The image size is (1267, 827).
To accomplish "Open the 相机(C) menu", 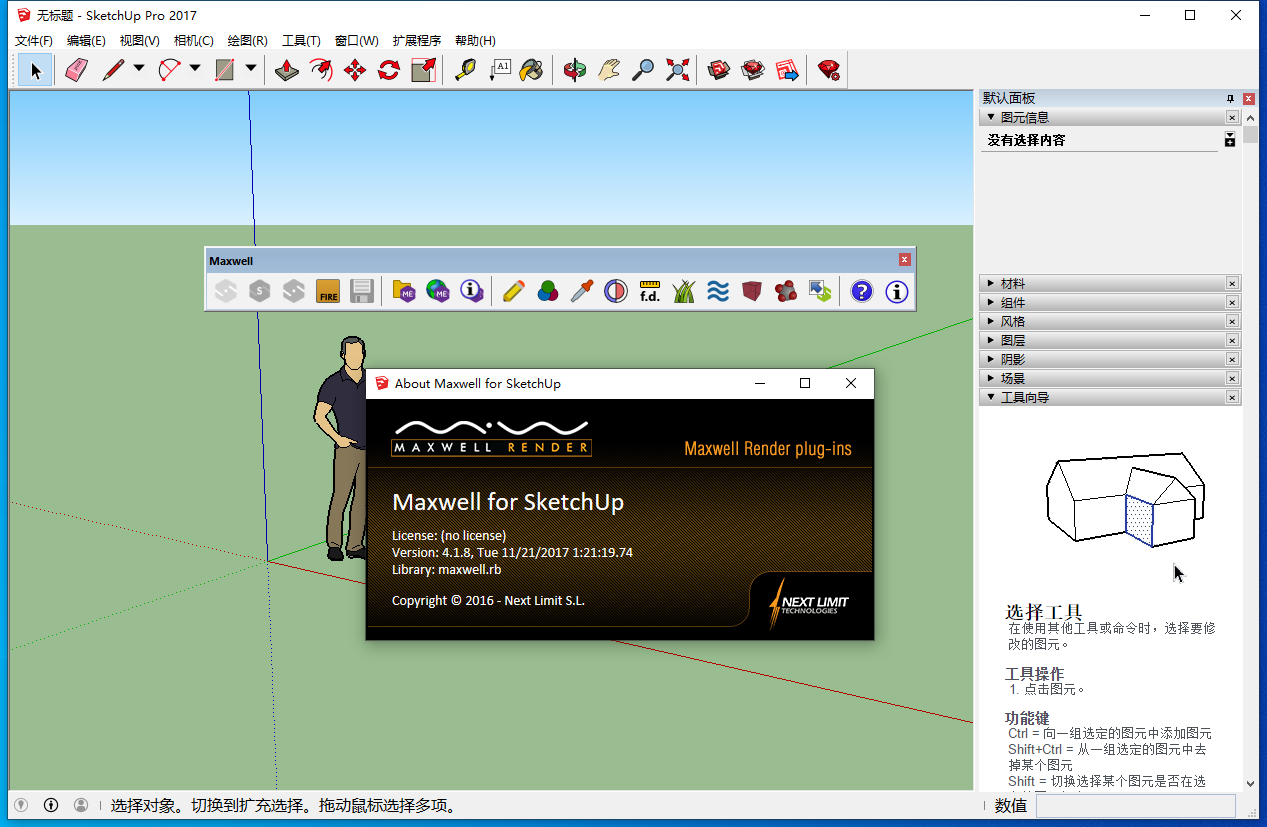I will coord(194,41).
